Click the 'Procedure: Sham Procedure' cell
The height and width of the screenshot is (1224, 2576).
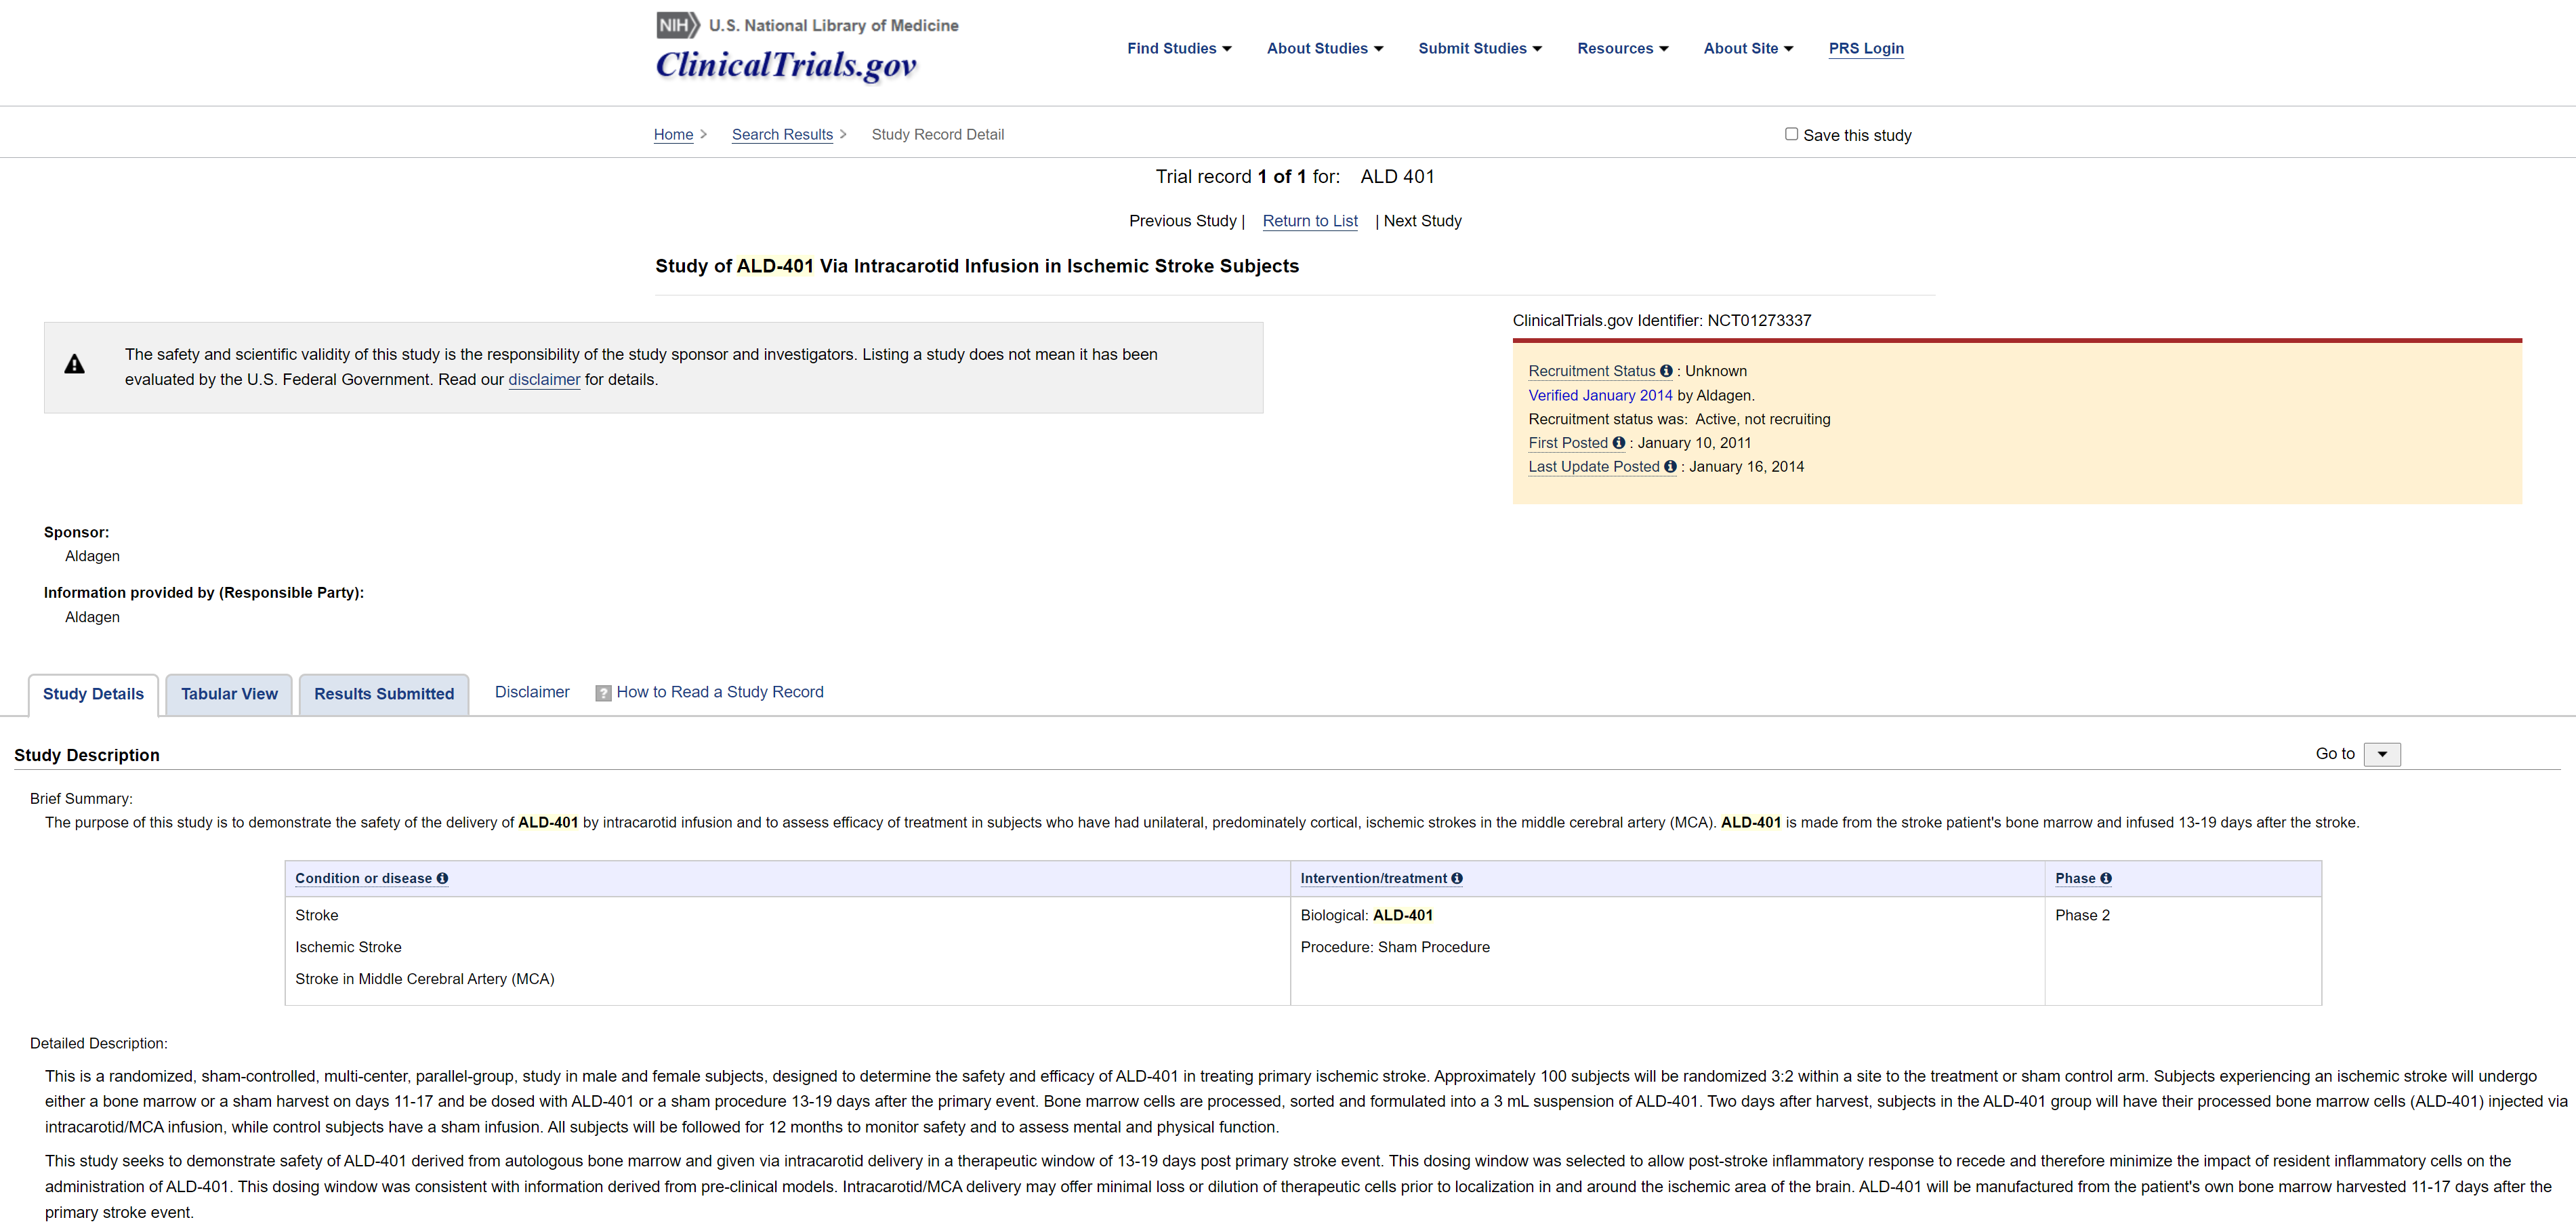pos(1395,948)
